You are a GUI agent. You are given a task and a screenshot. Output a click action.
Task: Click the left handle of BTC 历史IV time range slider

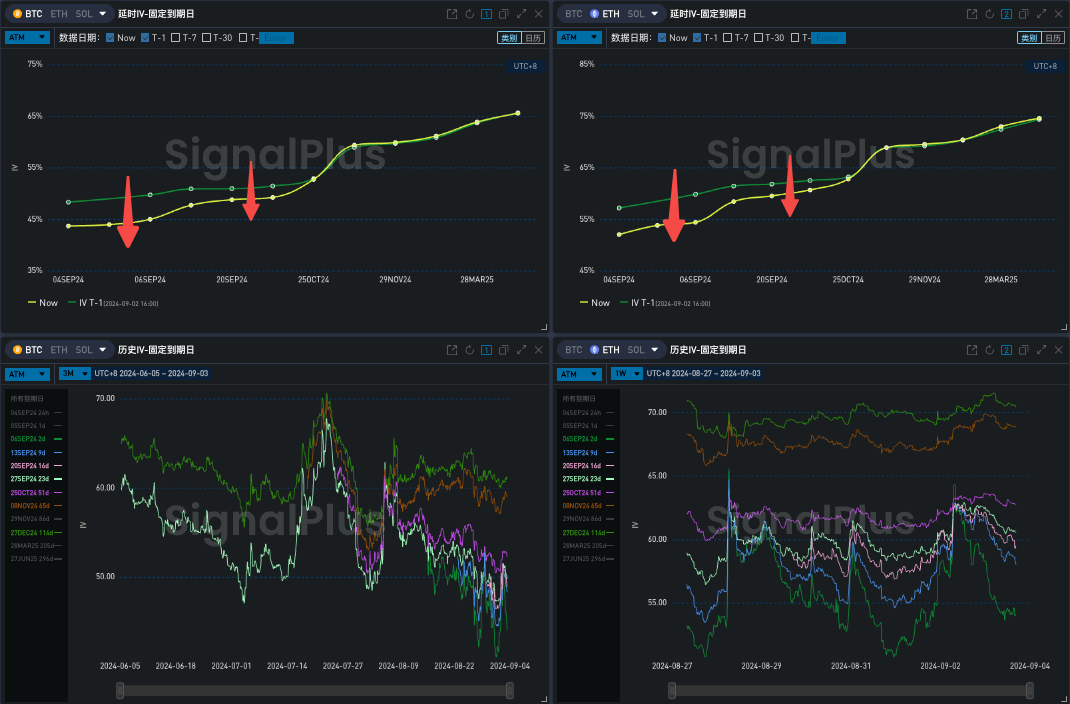point(120,690)
